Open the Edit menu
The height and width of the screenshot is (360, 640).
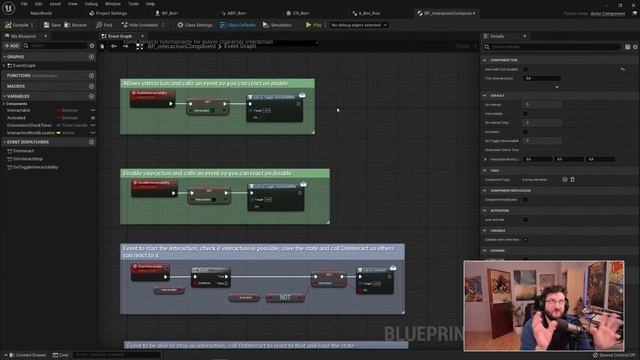coord(38,4)
